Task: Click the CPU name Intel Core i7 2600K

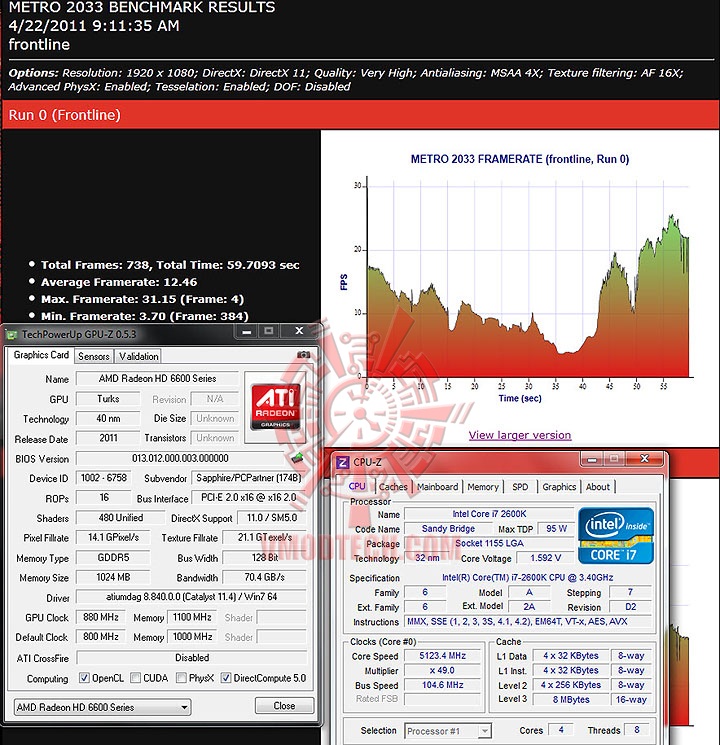Action: (x=489, y=514)
